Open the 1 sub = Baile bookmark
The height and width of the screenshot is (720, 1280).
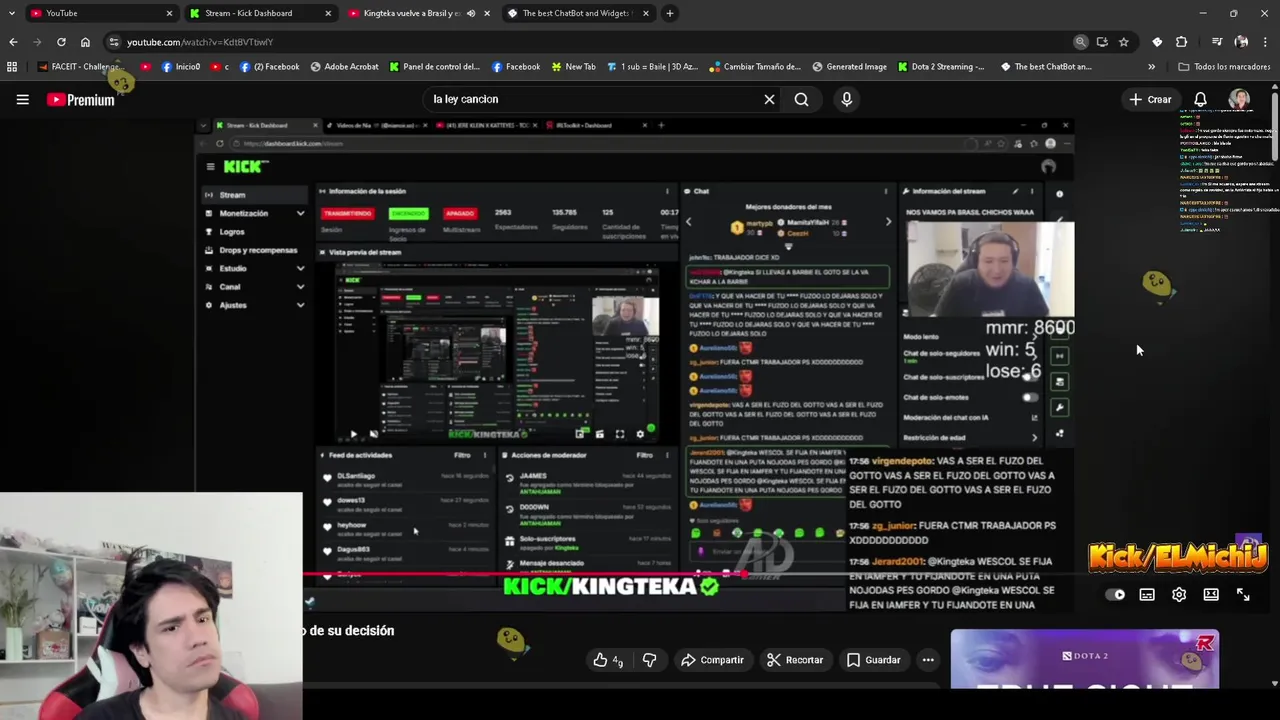pyautogui.click(x=652, y=67)
